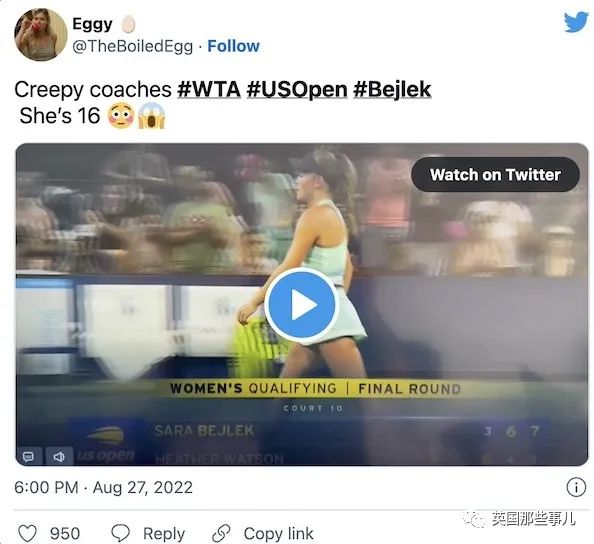594x544 pixels.
Task: Follow the @TheBoiledEgg account
Action: (x=233, y=46)
